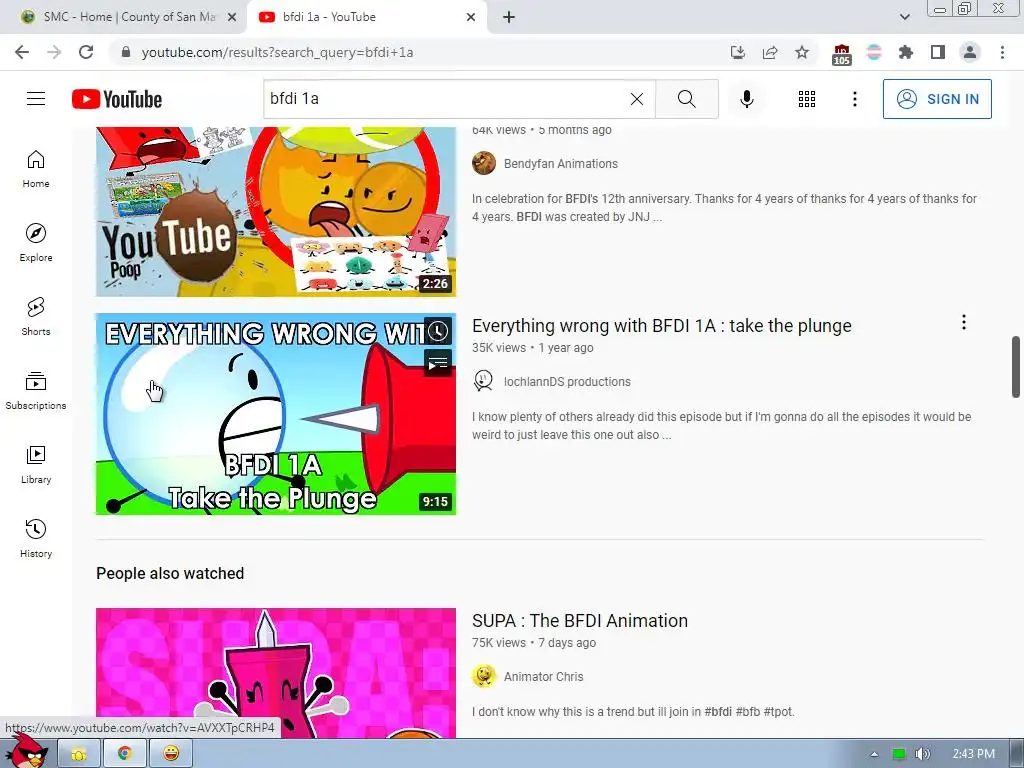This screenshot has width=1024, height=768.
Task: Open the YouTube apps grid
Action: coord(807,99)
